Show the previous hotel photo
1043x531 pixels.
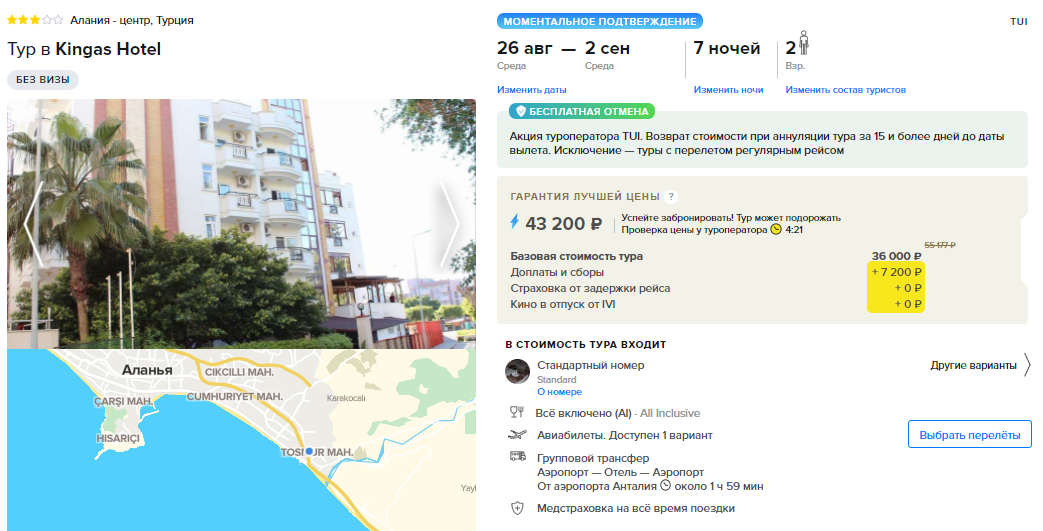[x=33, y=224]
